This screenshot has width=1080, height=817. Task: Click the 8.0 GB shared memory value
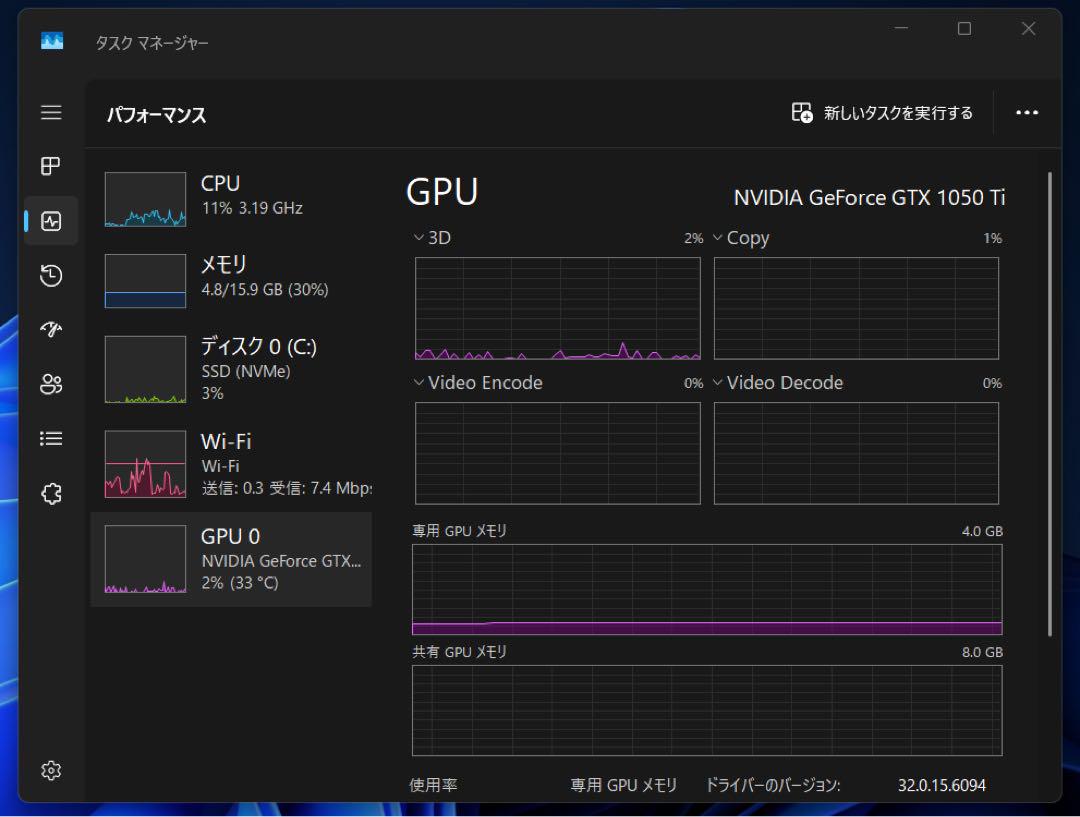[x=982, y=652]
